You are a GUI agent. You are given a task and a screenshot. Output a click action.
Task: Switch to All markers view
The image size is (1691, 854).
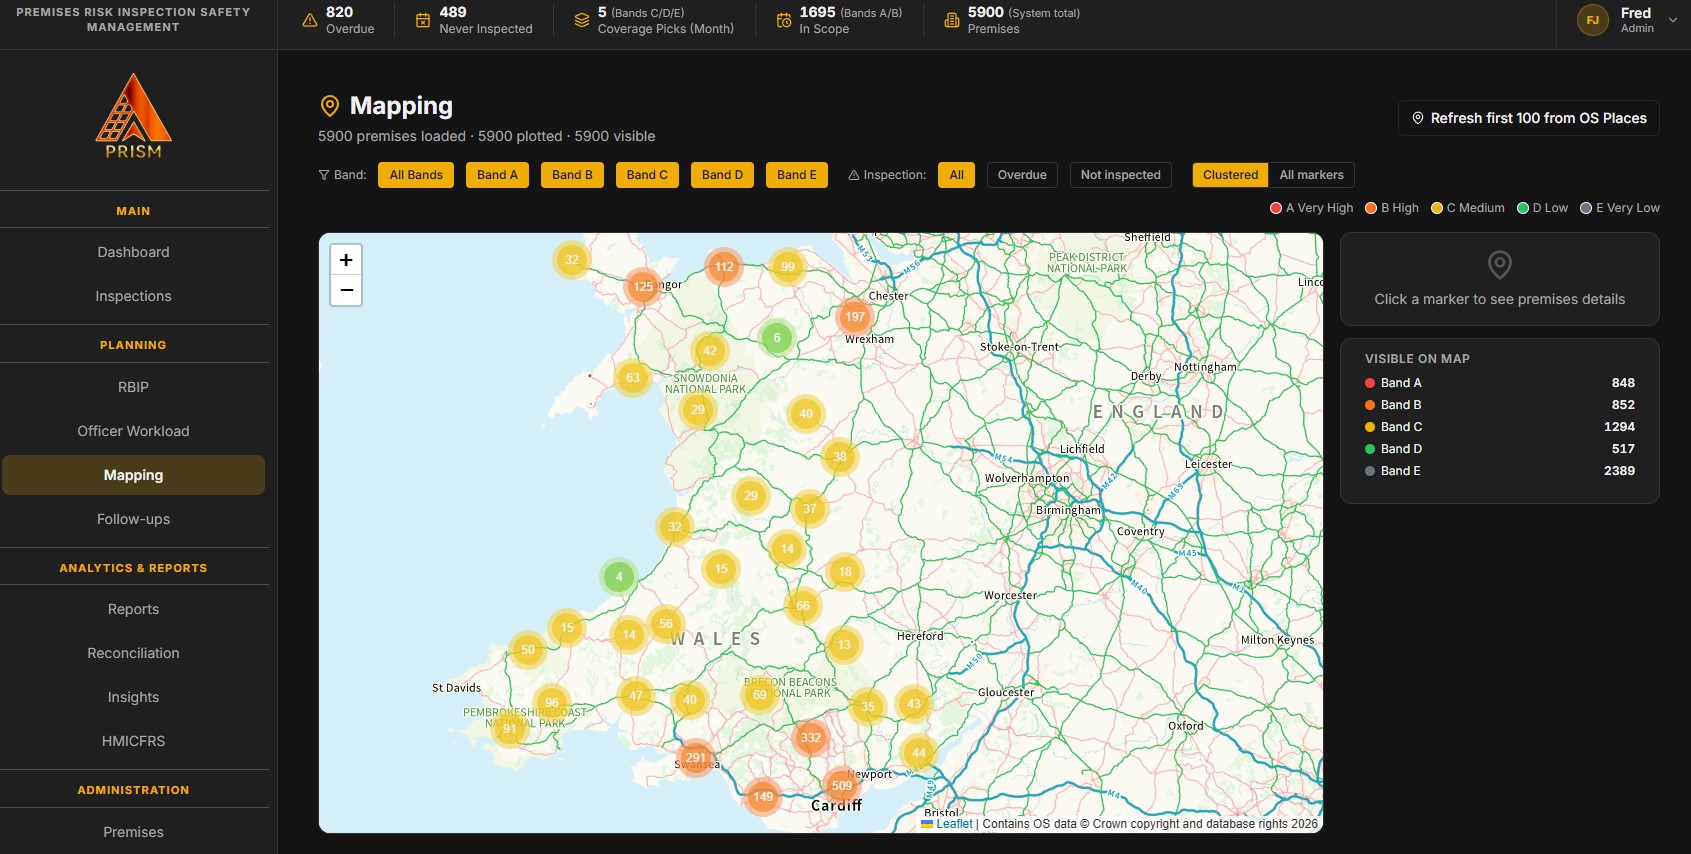pyautogui.click(x=1312, y=175)
